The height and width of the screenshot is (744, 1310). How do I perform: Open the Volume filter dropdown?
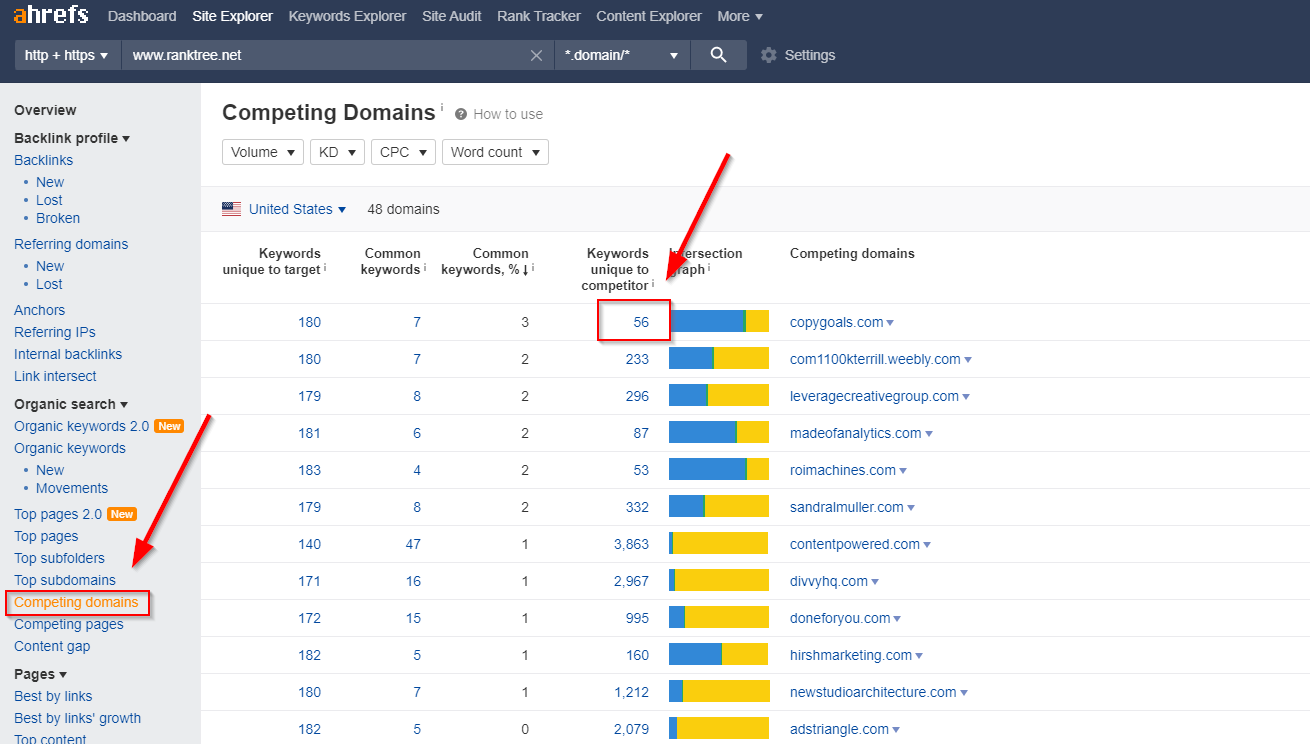263,152
